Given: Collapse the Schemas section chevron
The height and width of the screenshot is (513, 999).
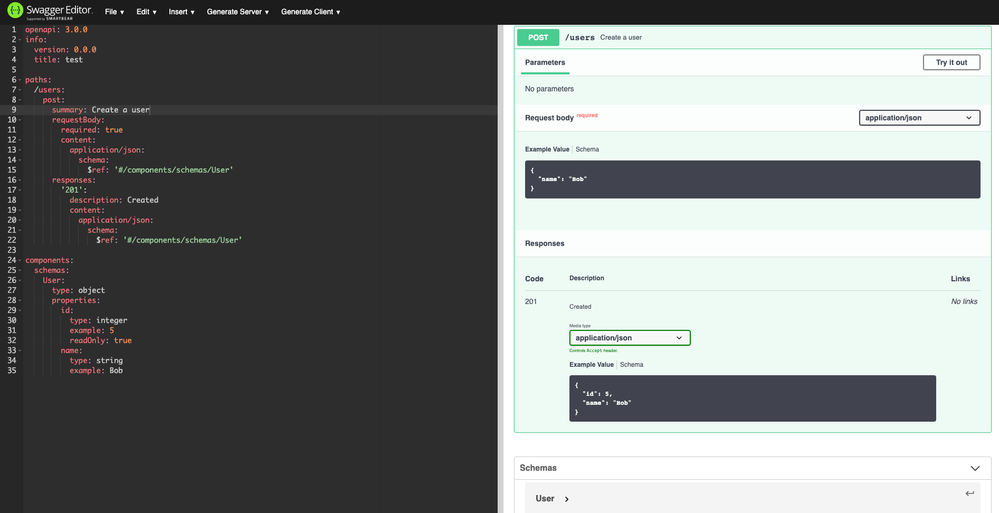Looking at the screenshot, I should 974,467.
